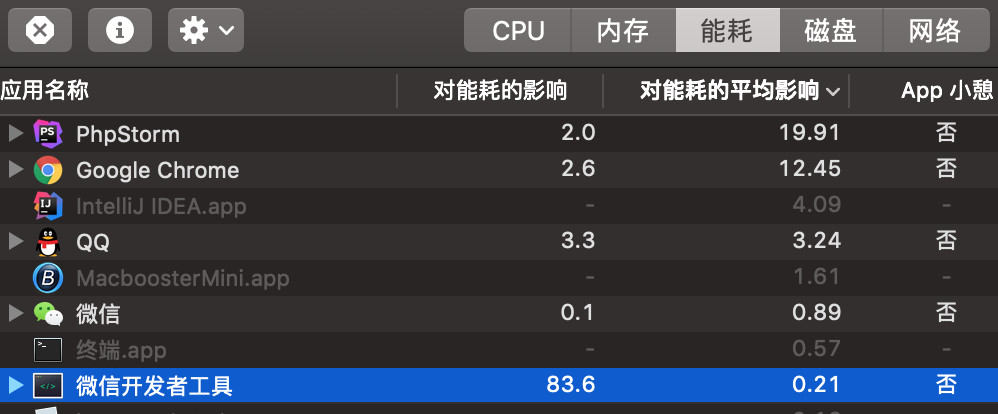Viewport: 998px width, 414px height.
Task: Click the QQ penguin icon
Action: coord(48,242)
